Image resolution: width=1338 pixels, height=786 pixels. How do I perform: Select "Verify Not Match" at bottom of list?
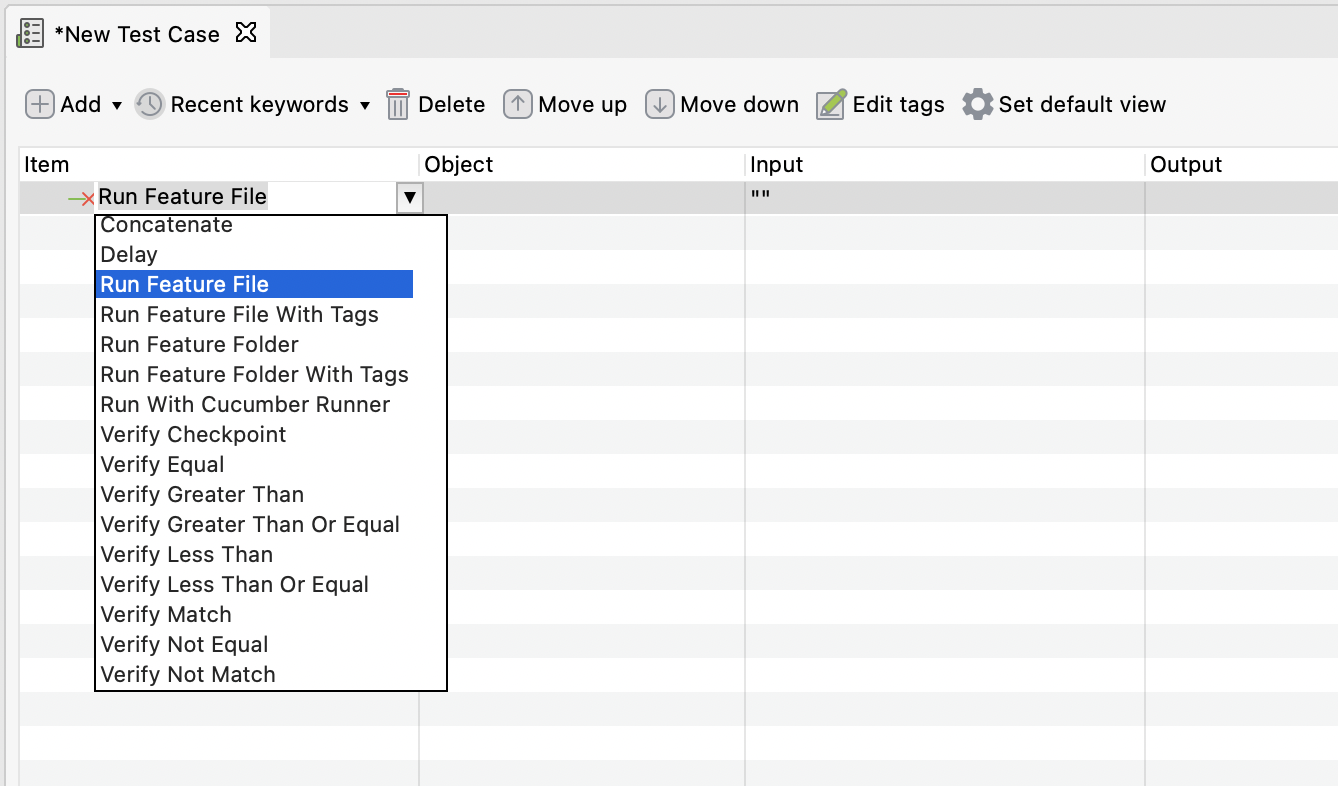pyautogui.click(x=187, y=674)
